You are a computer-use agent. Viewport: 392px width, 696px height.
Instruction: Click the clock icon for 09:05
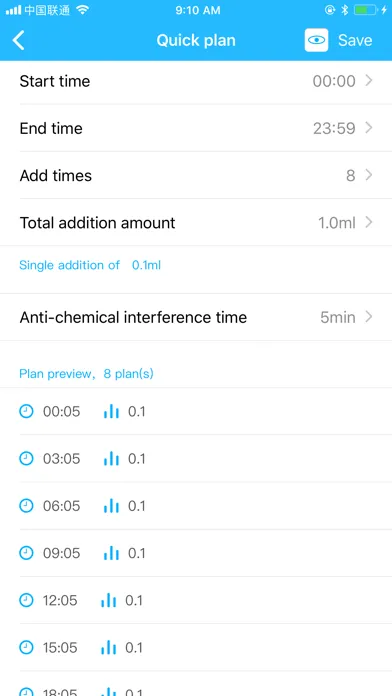(x=26, y=553)
